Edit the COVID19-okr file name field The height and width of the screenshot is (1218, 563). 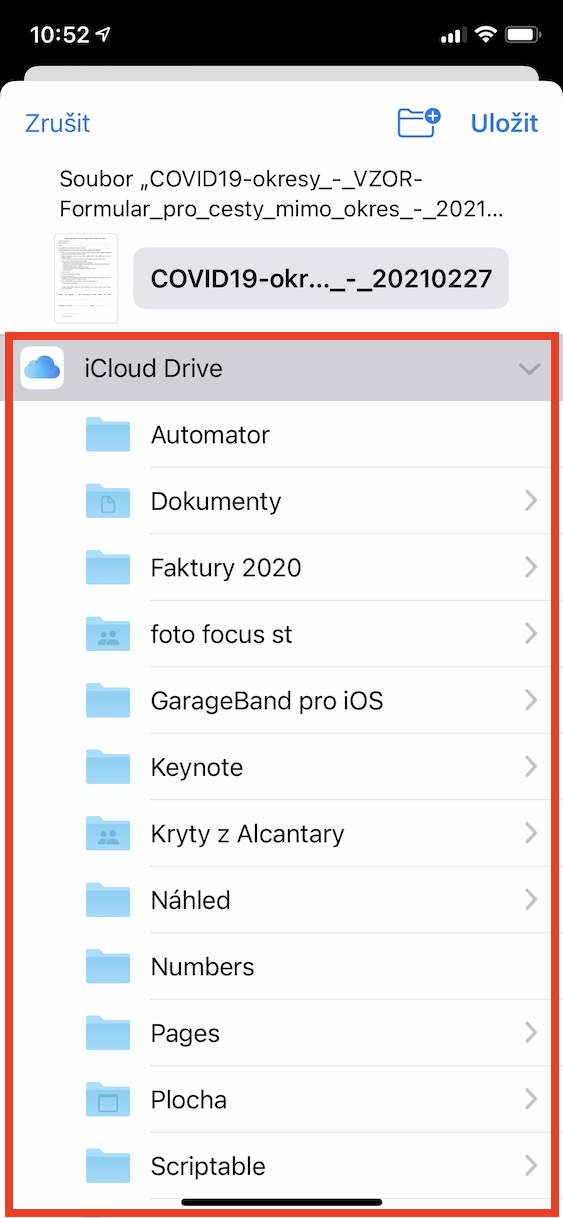click(x=321, y=278)
